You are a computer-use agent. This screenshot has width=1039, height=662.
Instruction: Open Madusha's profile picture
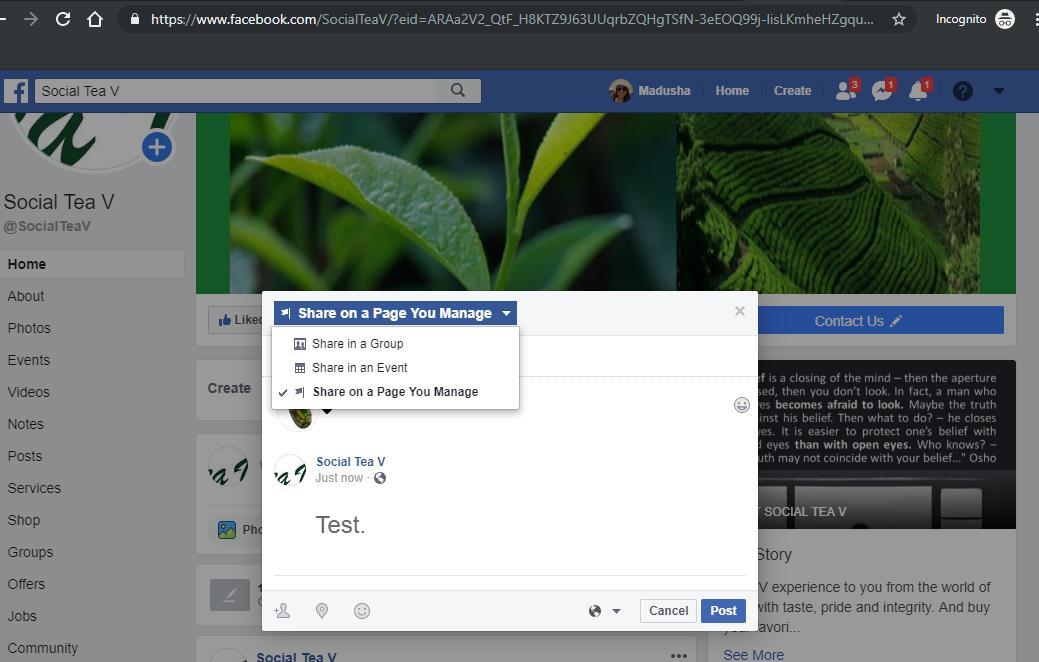click(x=621, y=91)
